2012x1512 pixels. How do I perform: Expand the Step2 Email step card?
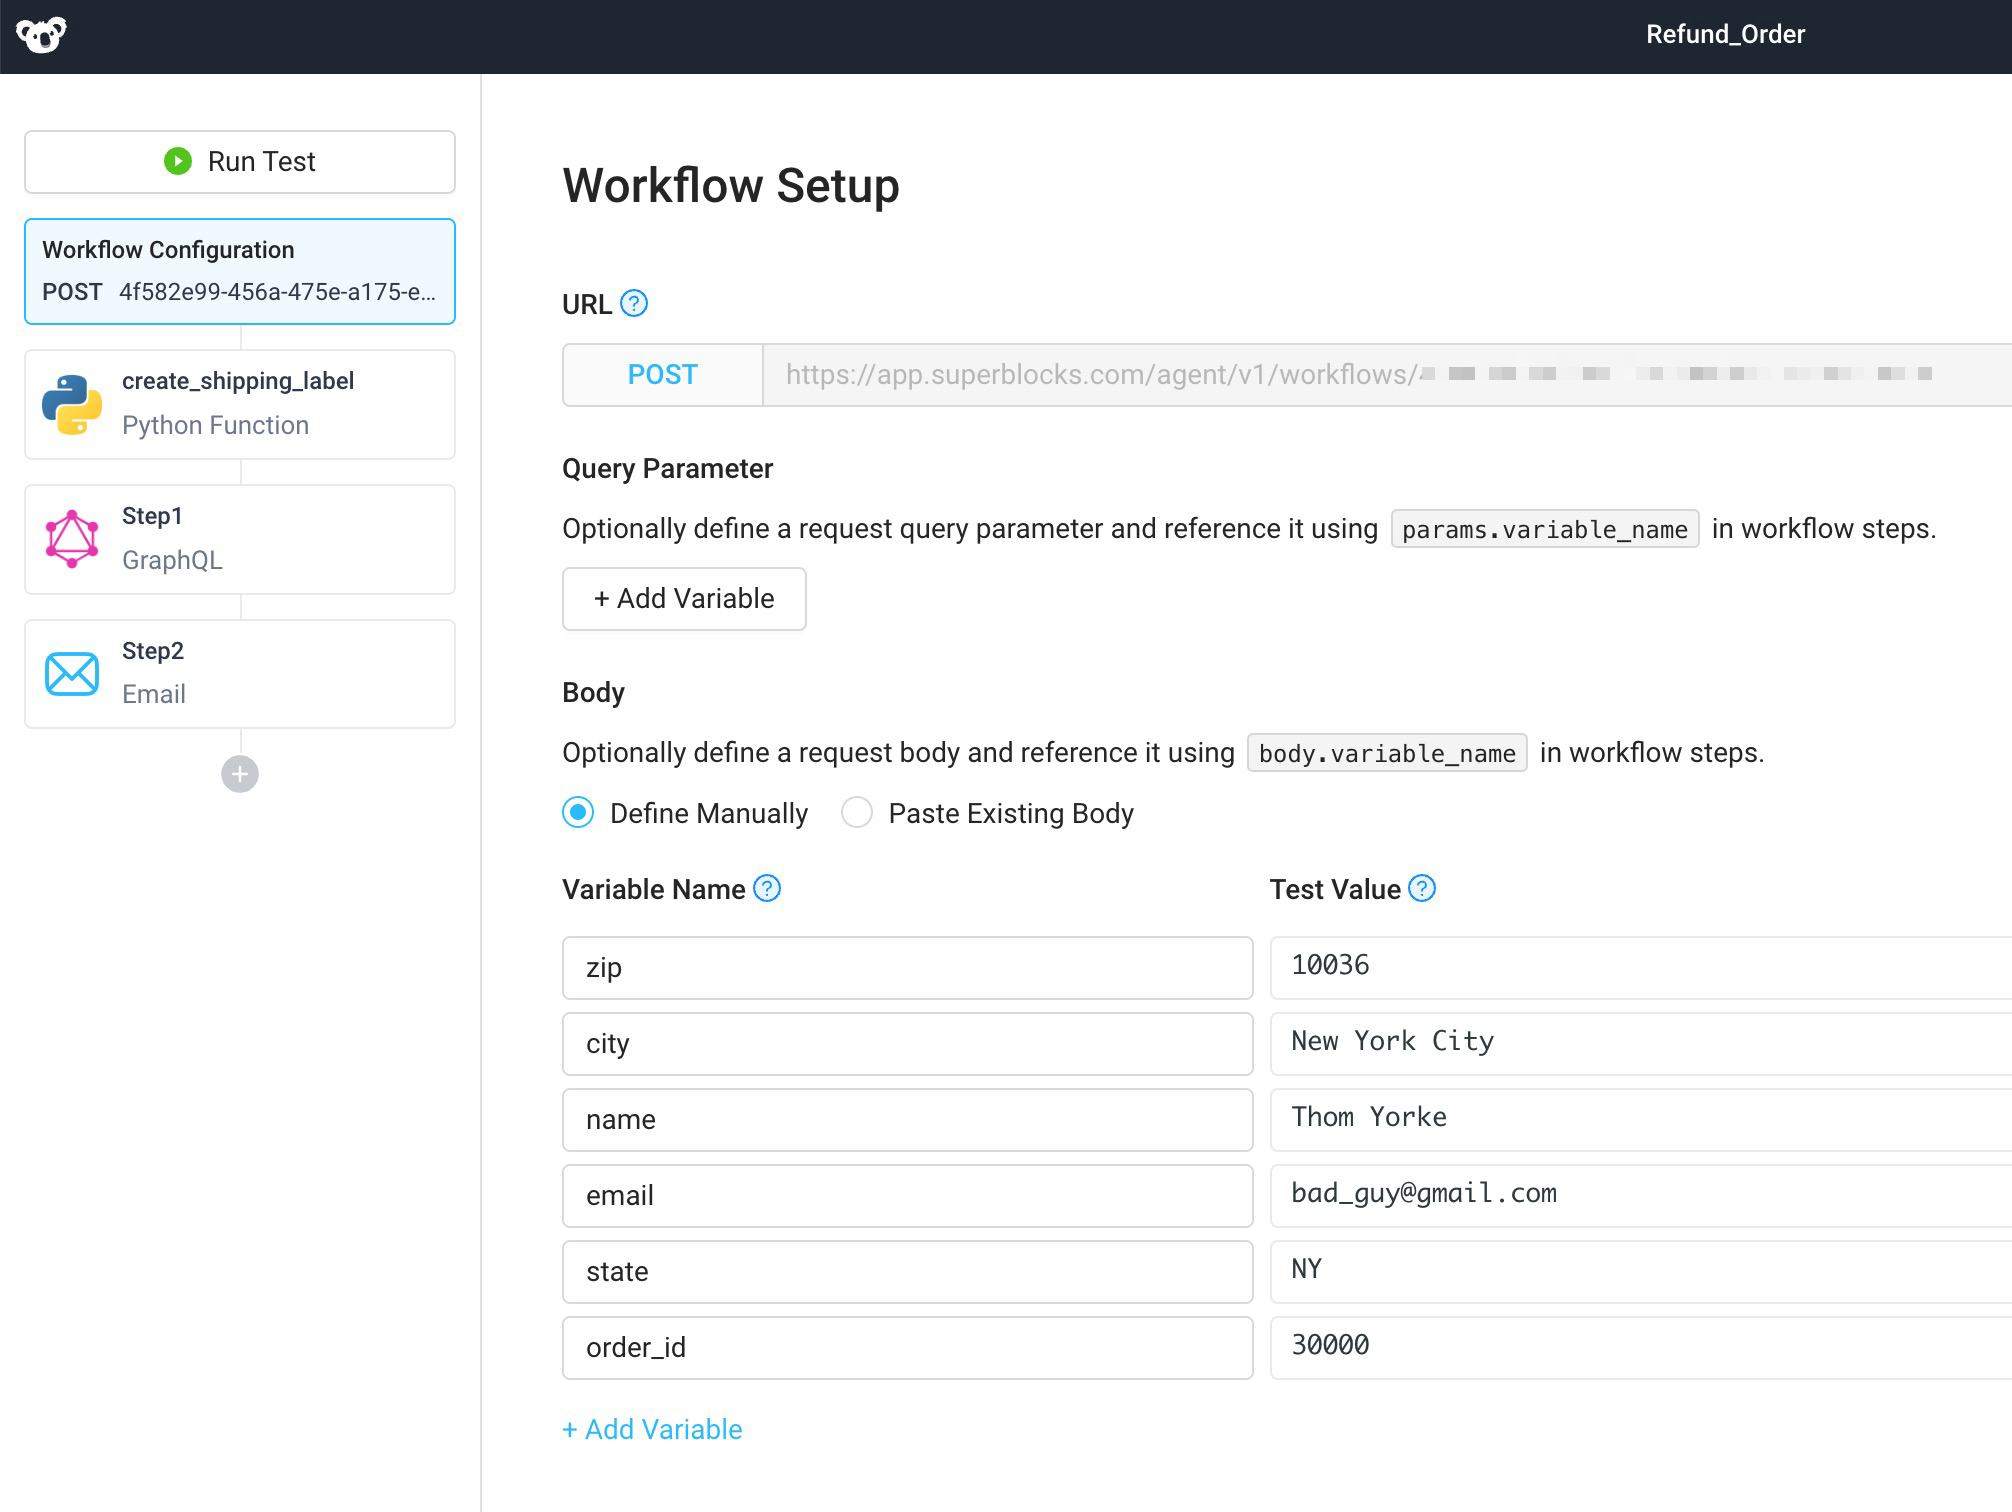pos(239,673)
